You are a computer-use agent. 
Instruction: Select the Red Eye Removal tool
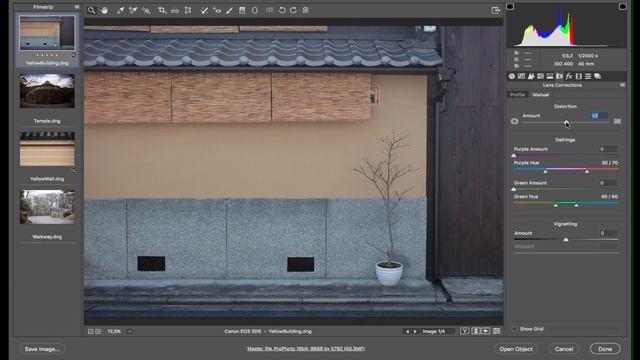(217, 10)
